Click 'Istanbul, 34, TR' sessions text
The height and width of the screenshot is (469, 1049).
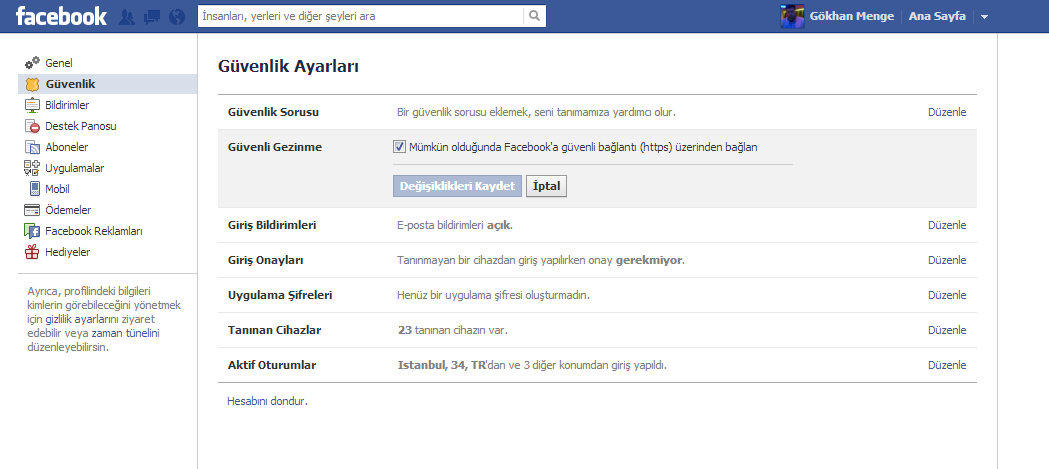(x=442, y=365)
